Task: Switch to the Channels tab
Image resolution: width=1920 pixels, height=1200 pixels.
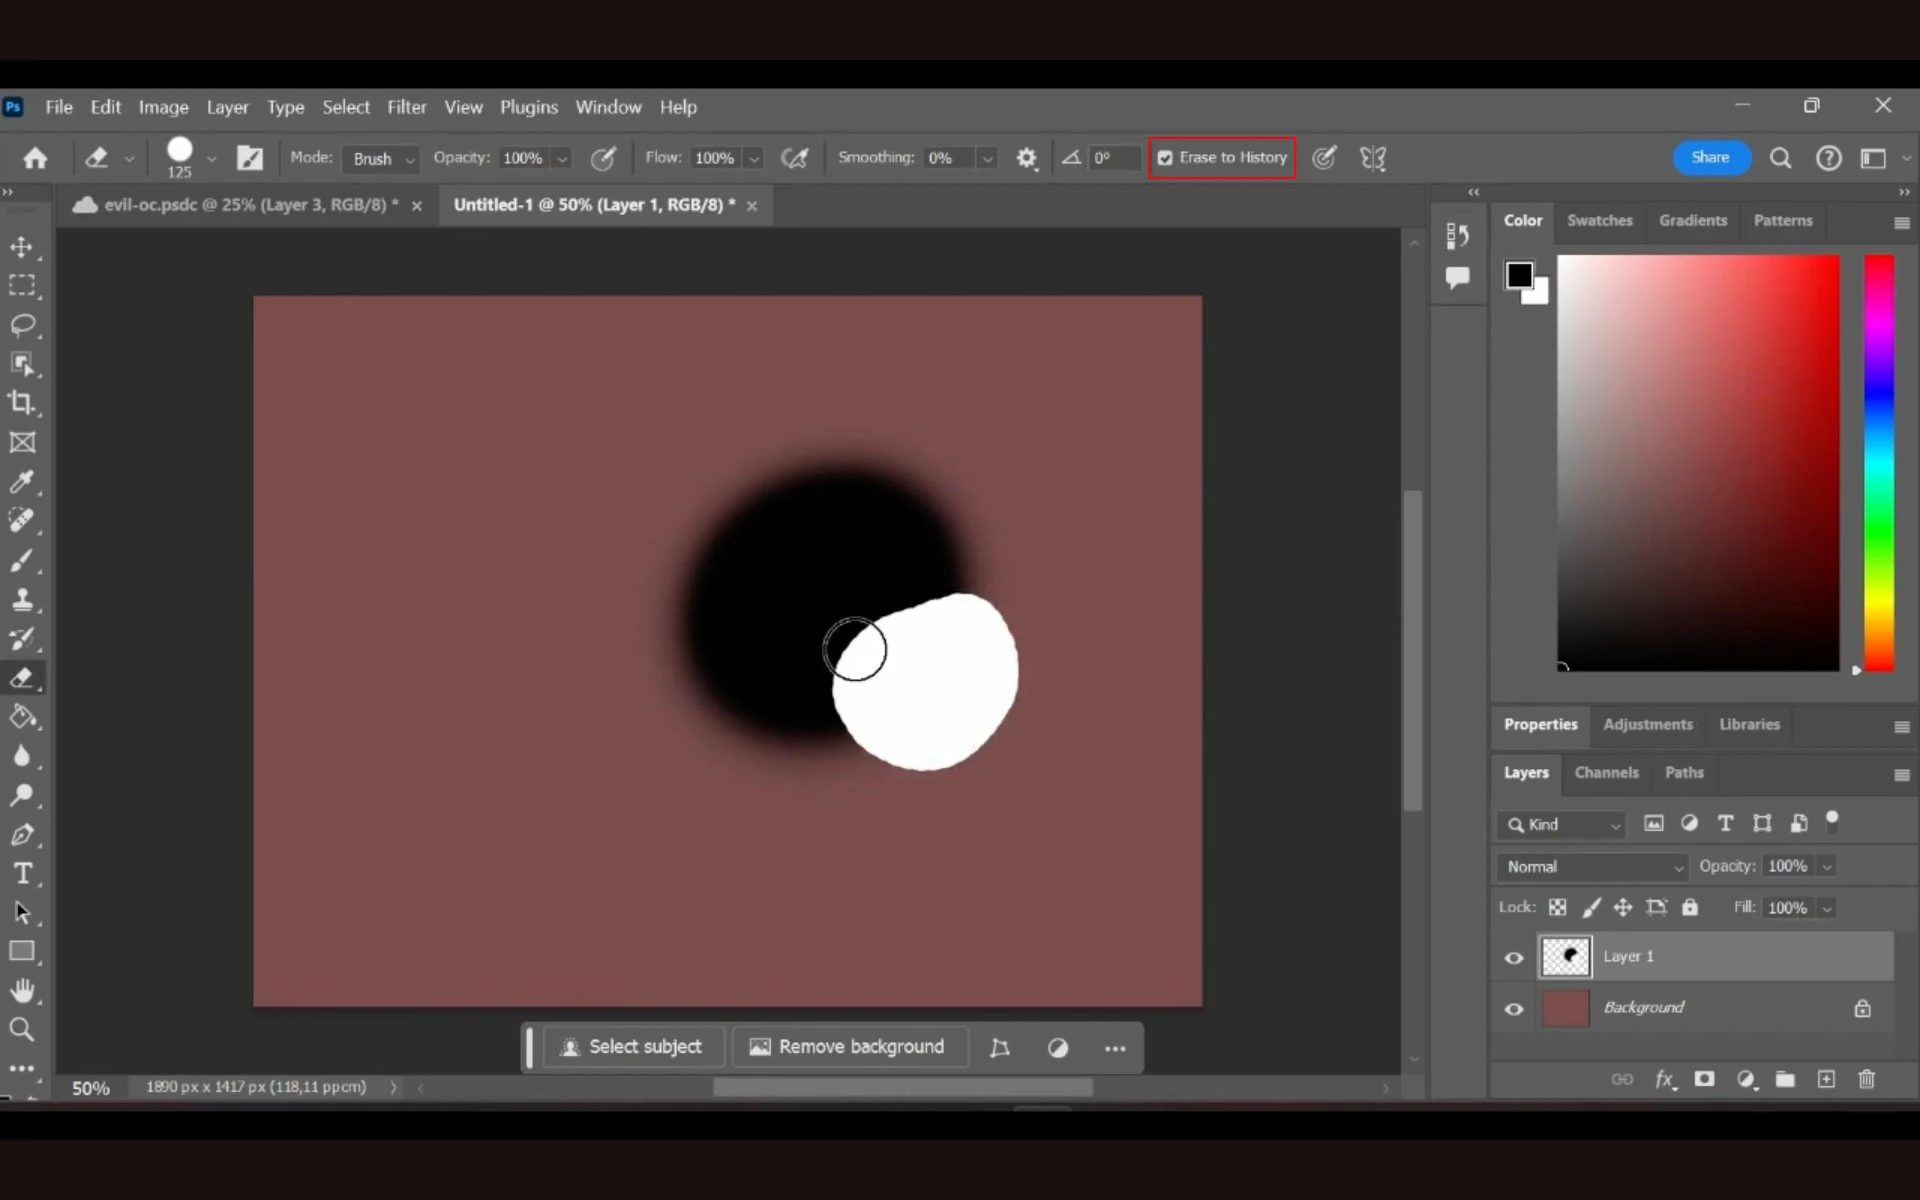Action: pyautogui.click(x=1606, y=773)
